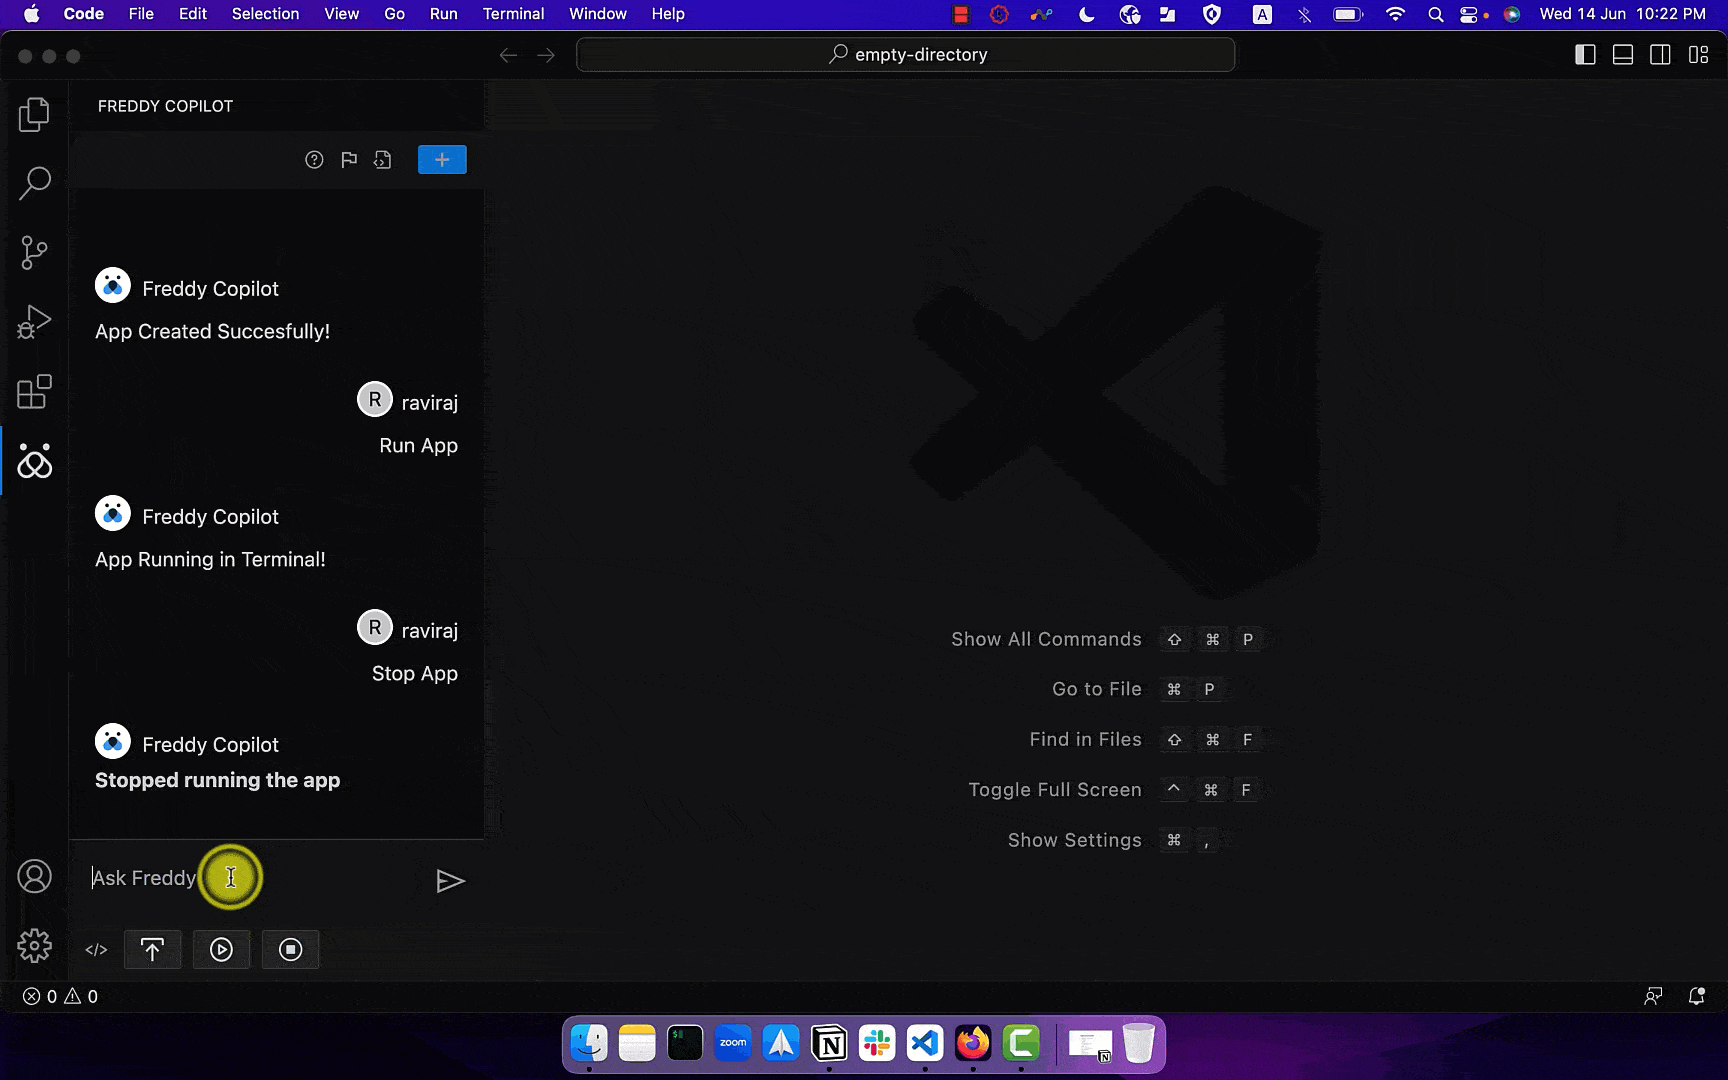The image size is (1728, 1080).
Task: Click the run app play button
Action: [221, 950]
